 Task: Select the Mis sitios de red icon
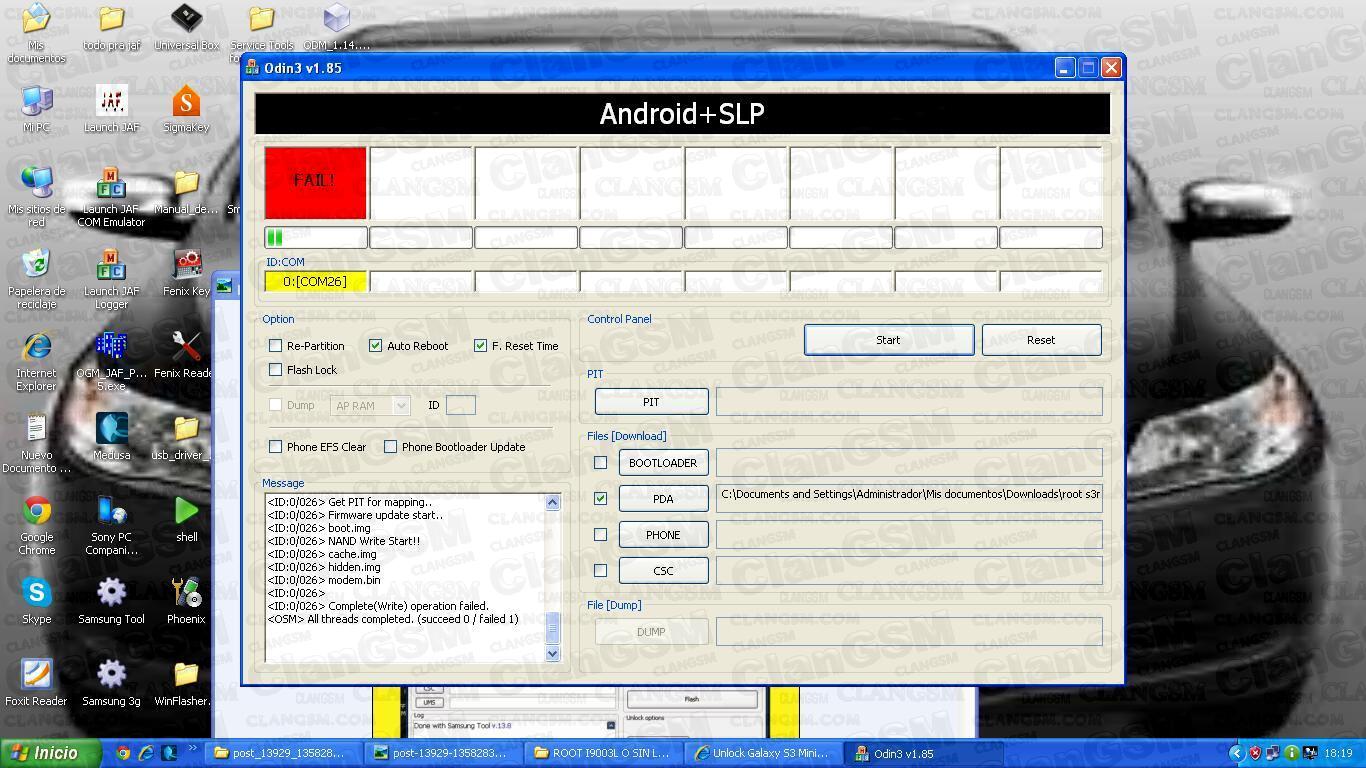point(37,197)
